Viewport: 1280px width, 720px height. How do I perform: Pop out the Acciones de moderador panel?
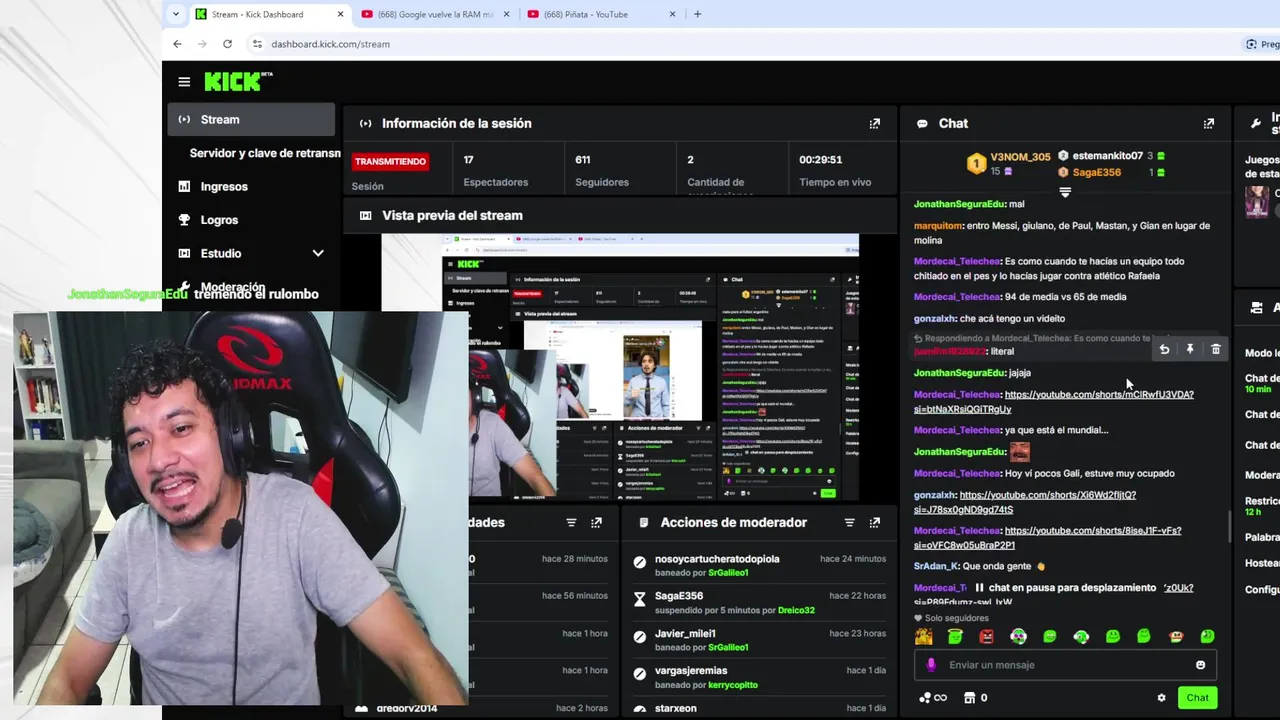(875, 523)
